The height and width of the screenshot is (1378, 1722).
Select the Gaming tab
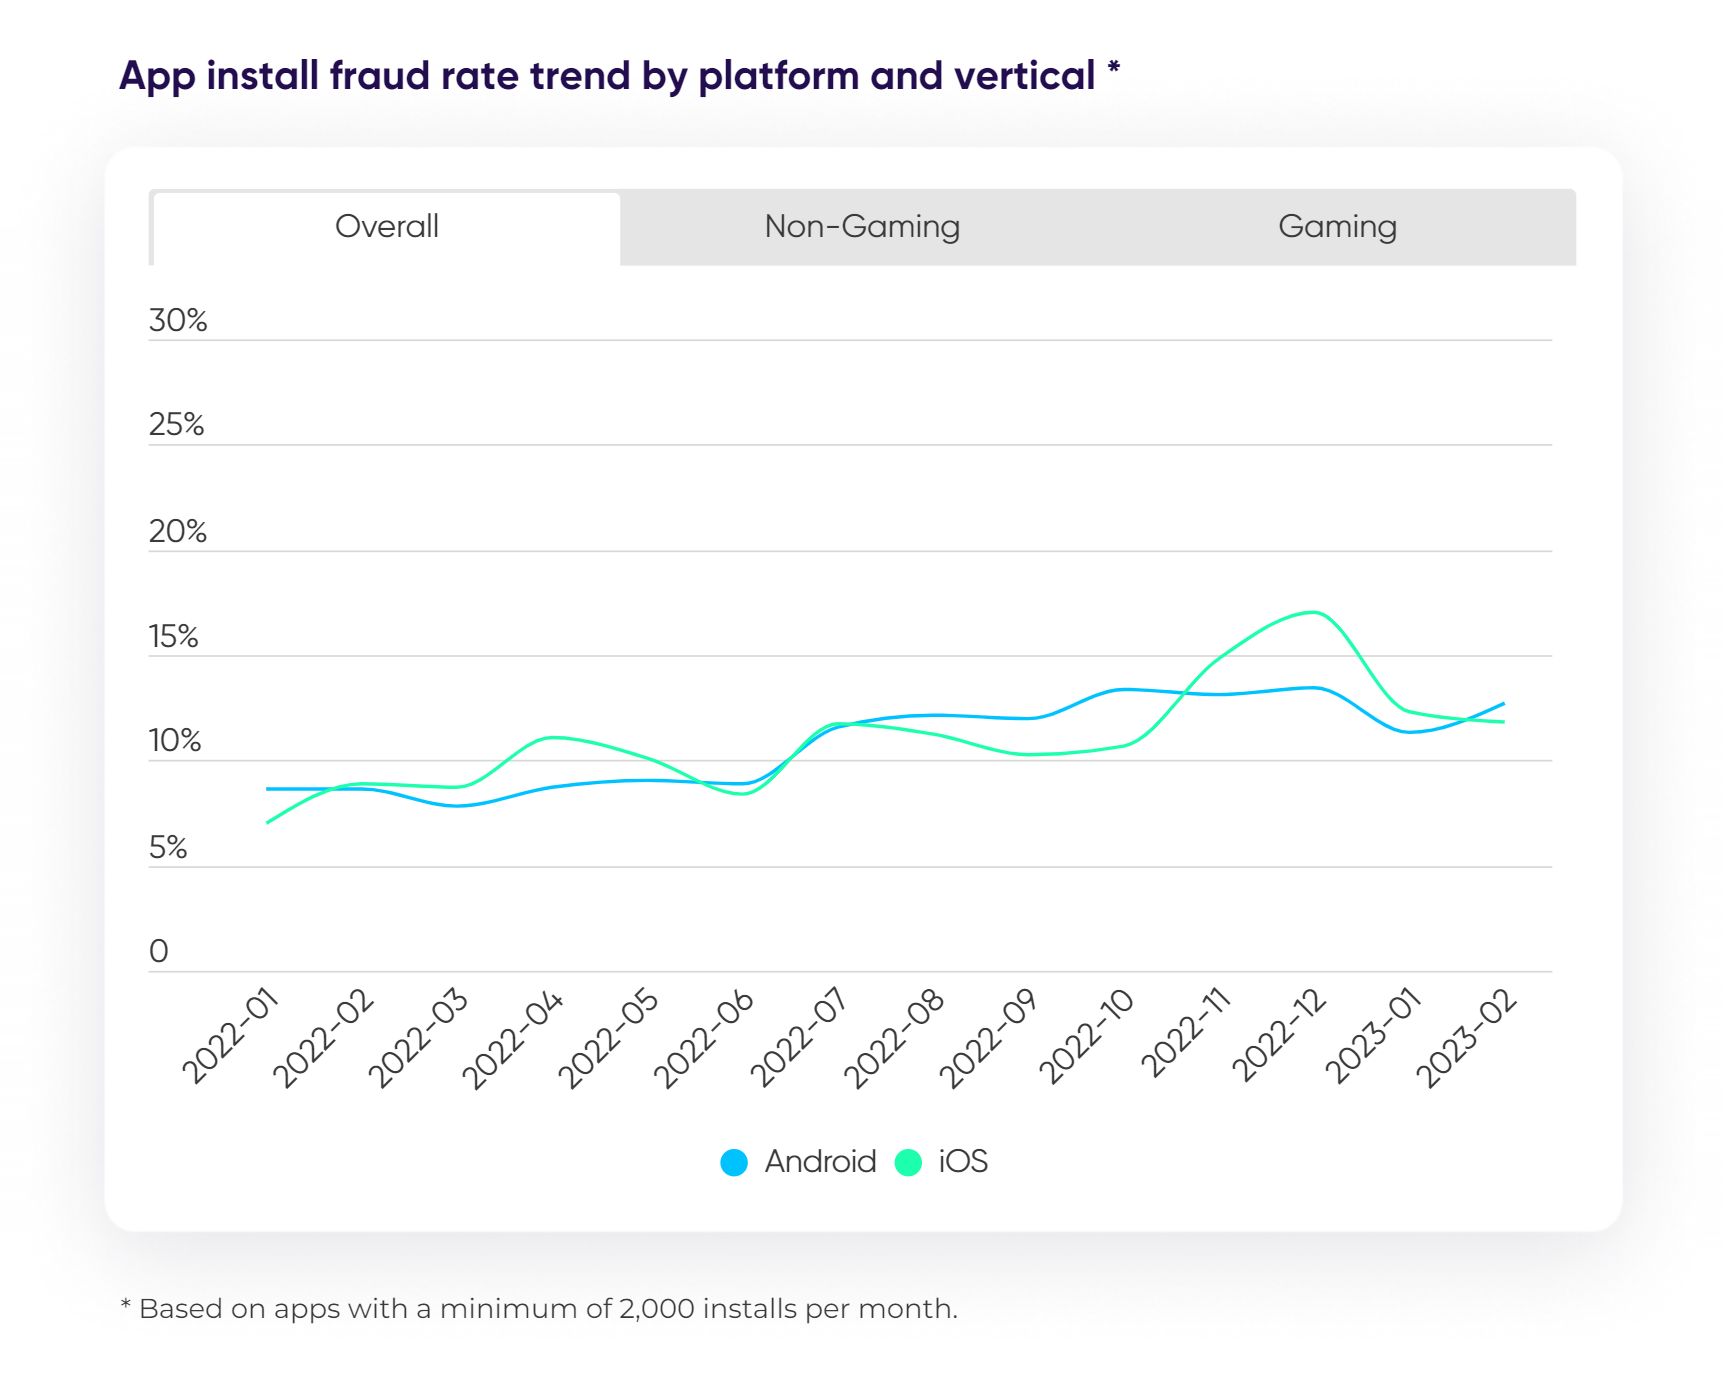pyautogui.click(x=1337, y=227)
